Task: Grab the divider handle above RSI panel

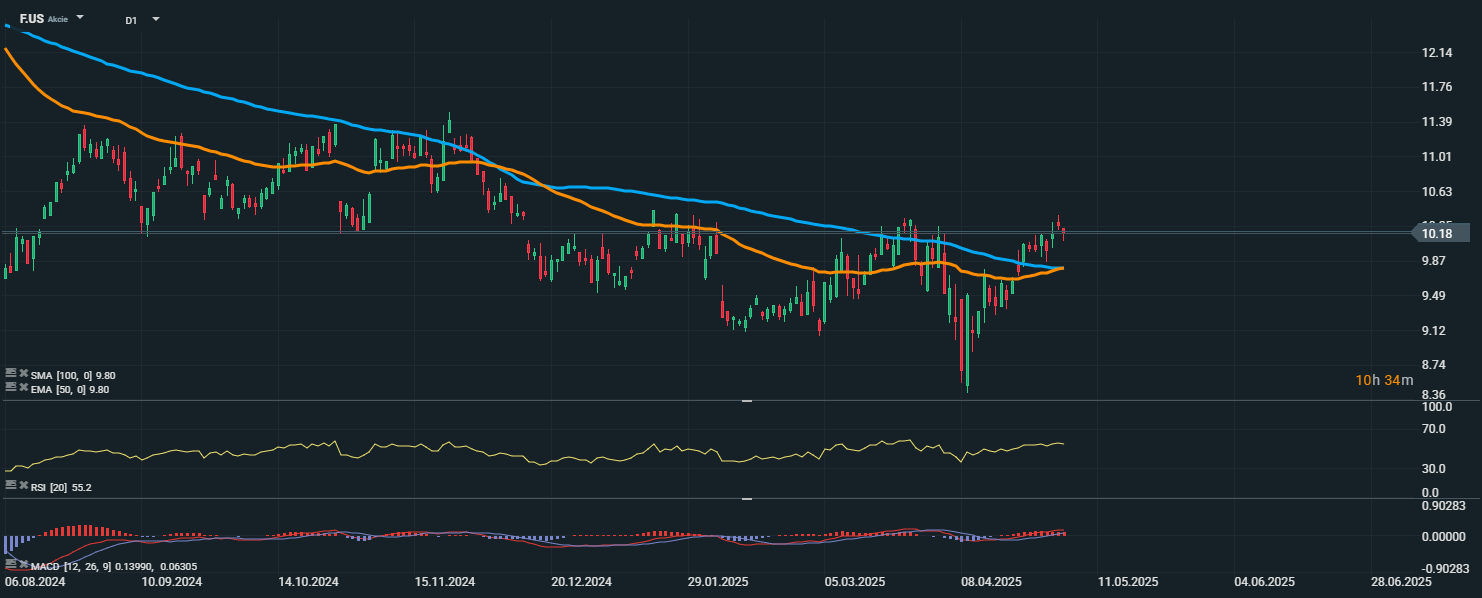Action: pos(747,401)
